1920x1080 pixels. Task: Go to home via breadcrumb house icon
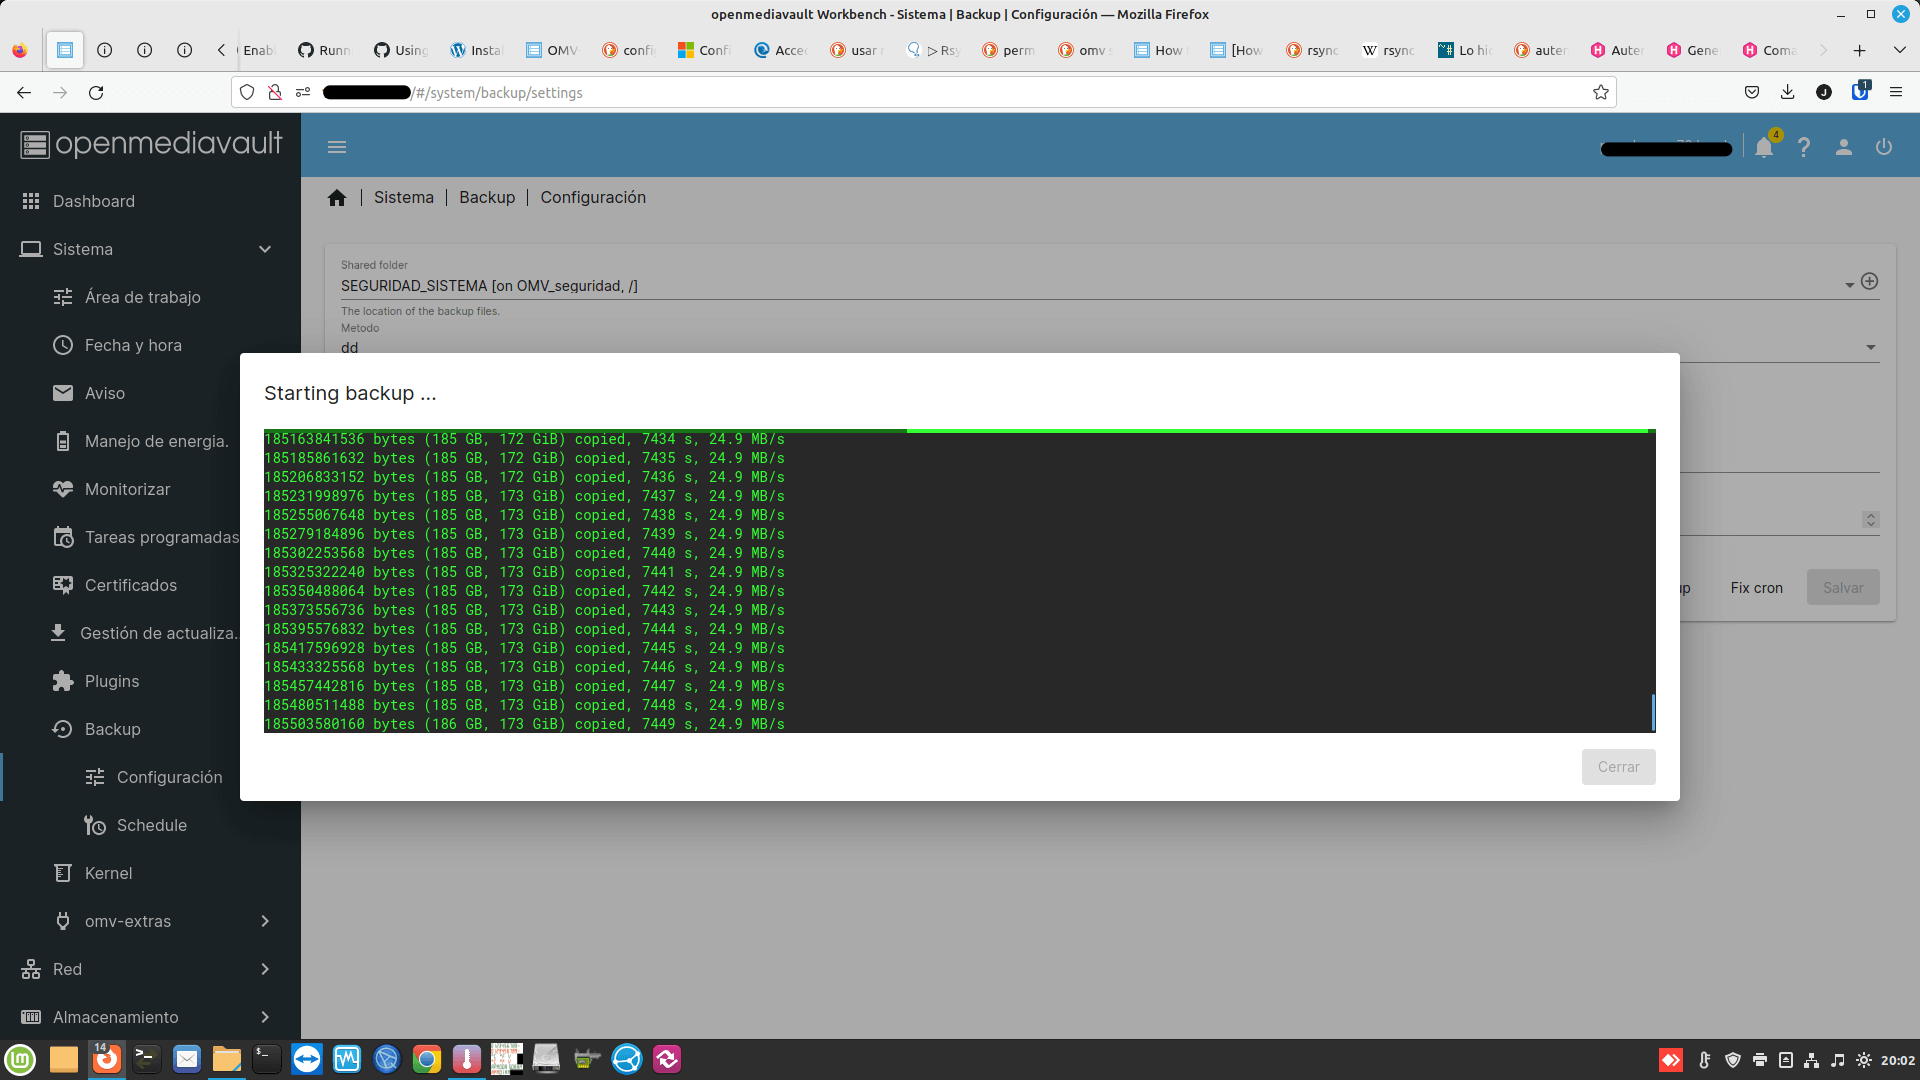click(x=337, y=198)
